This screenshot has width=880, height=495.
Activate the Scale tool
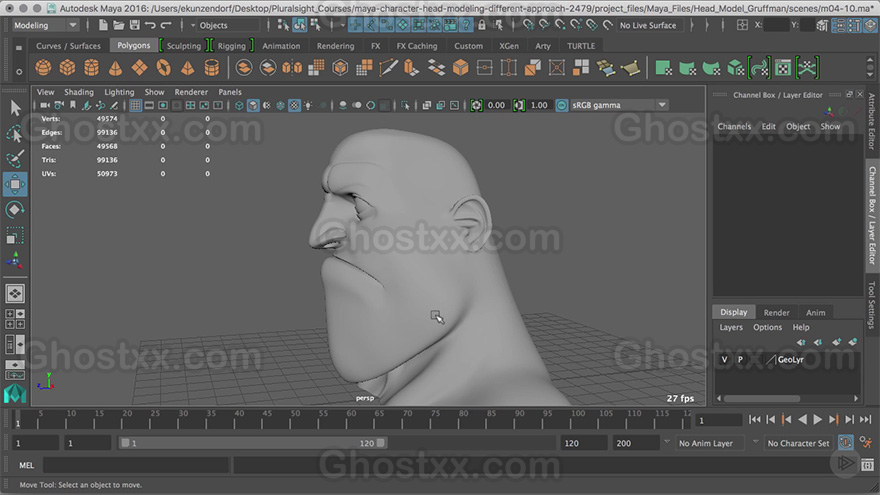tap(15, 235)
